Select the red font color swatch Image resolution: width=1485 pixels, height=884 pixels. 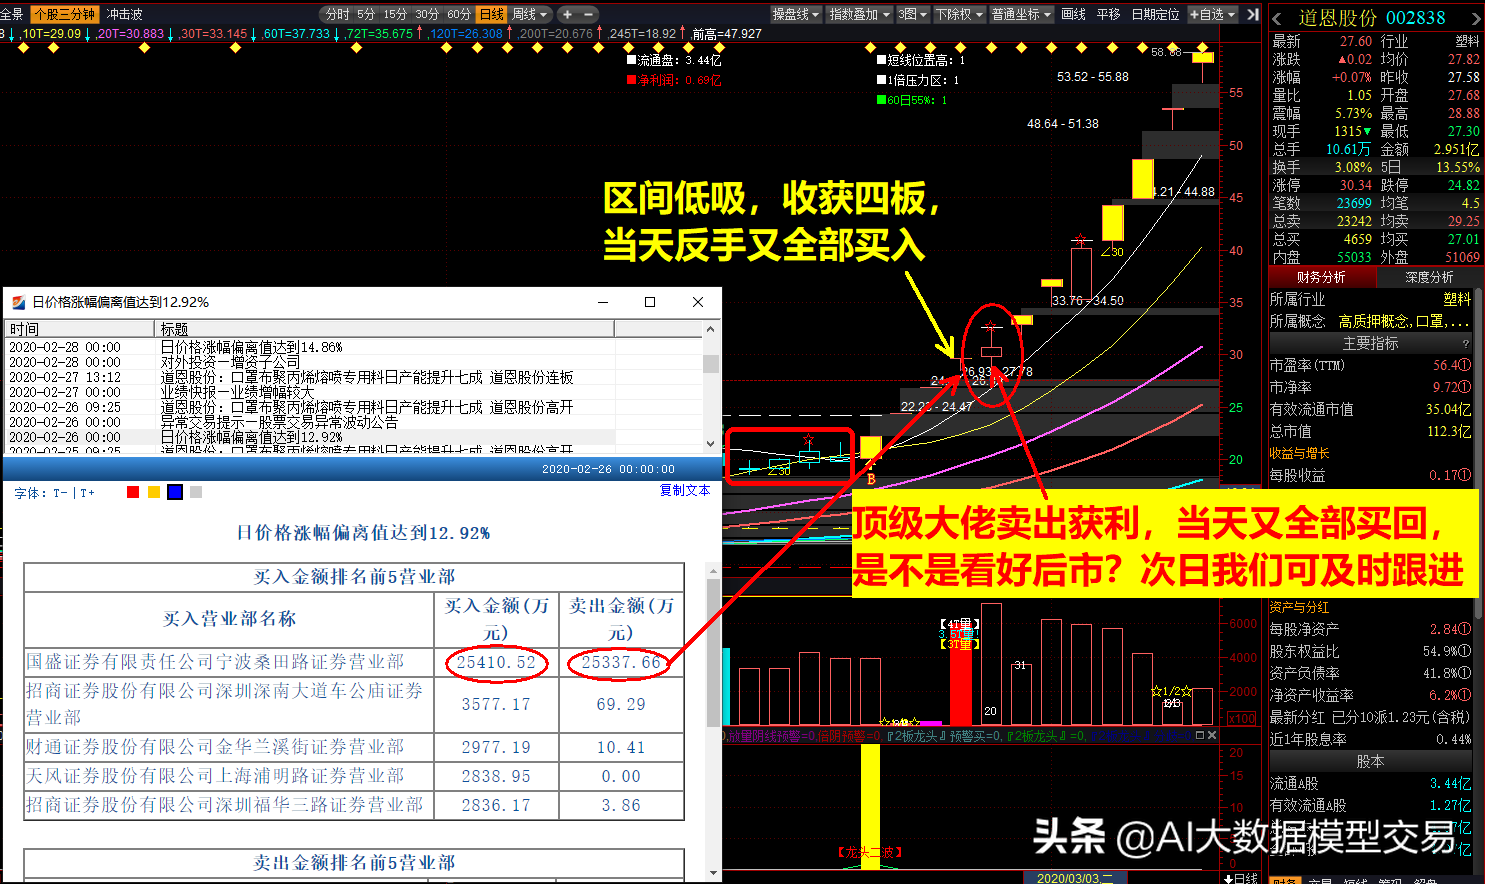pyautogui.click(x=133, y=492)
